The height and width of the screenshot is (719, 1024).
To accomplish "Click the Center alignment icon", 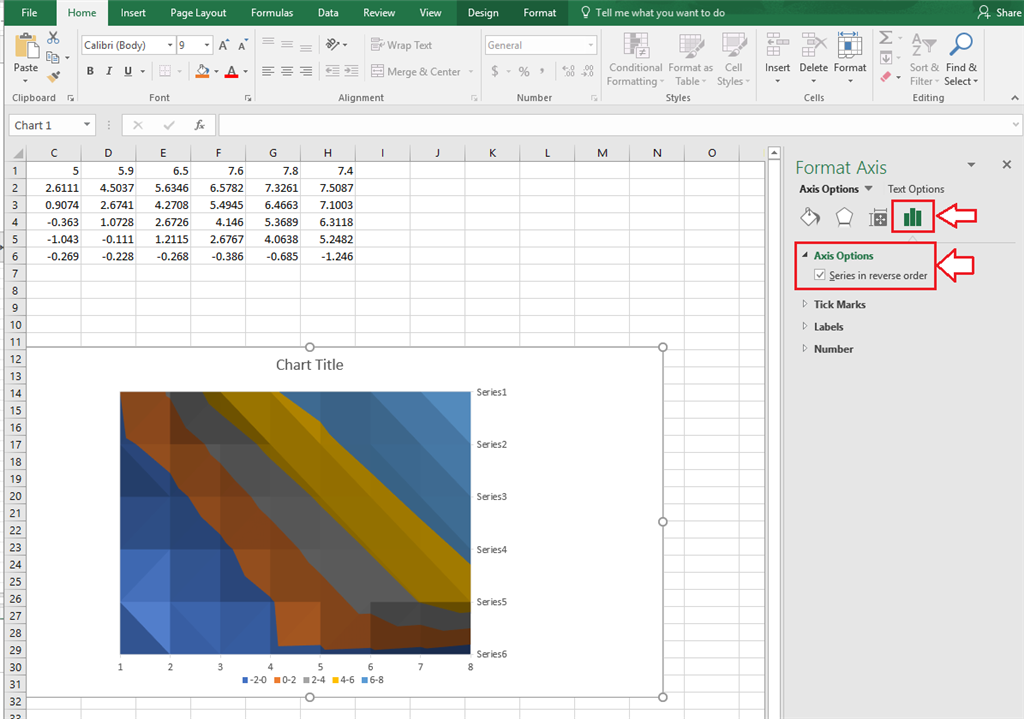I will pyautogui.click(x=287, y=71).
